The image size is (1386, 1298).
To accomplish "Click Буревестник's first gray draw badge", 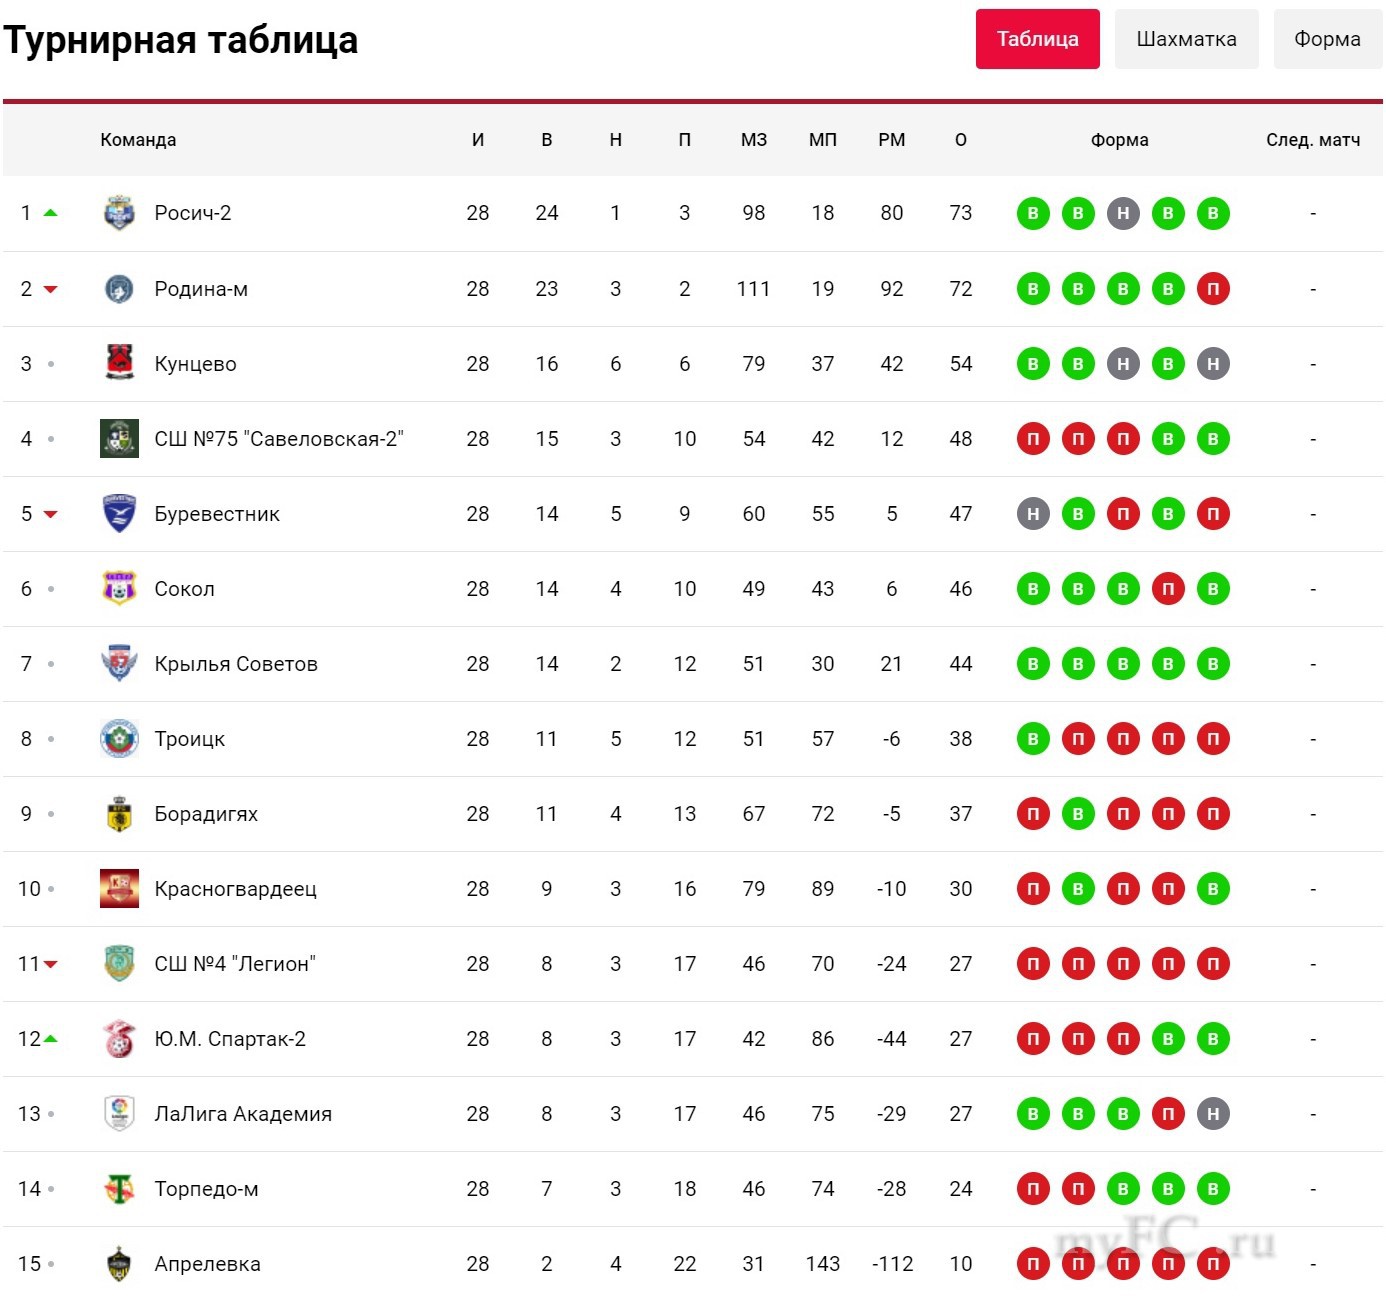I will (x=1033, y=514).
